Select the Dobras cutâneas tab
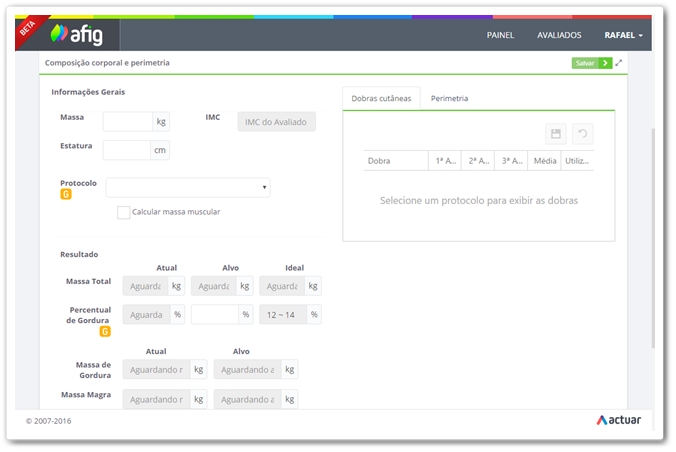This screenshot has height=452, width=676. point(381,98)
